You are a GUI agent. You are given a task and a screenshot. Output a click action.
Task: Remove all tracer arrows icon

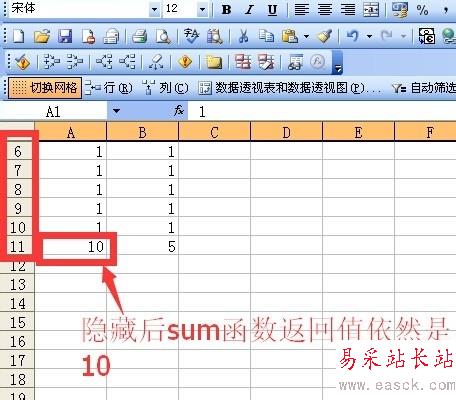(x=156, y=62)
